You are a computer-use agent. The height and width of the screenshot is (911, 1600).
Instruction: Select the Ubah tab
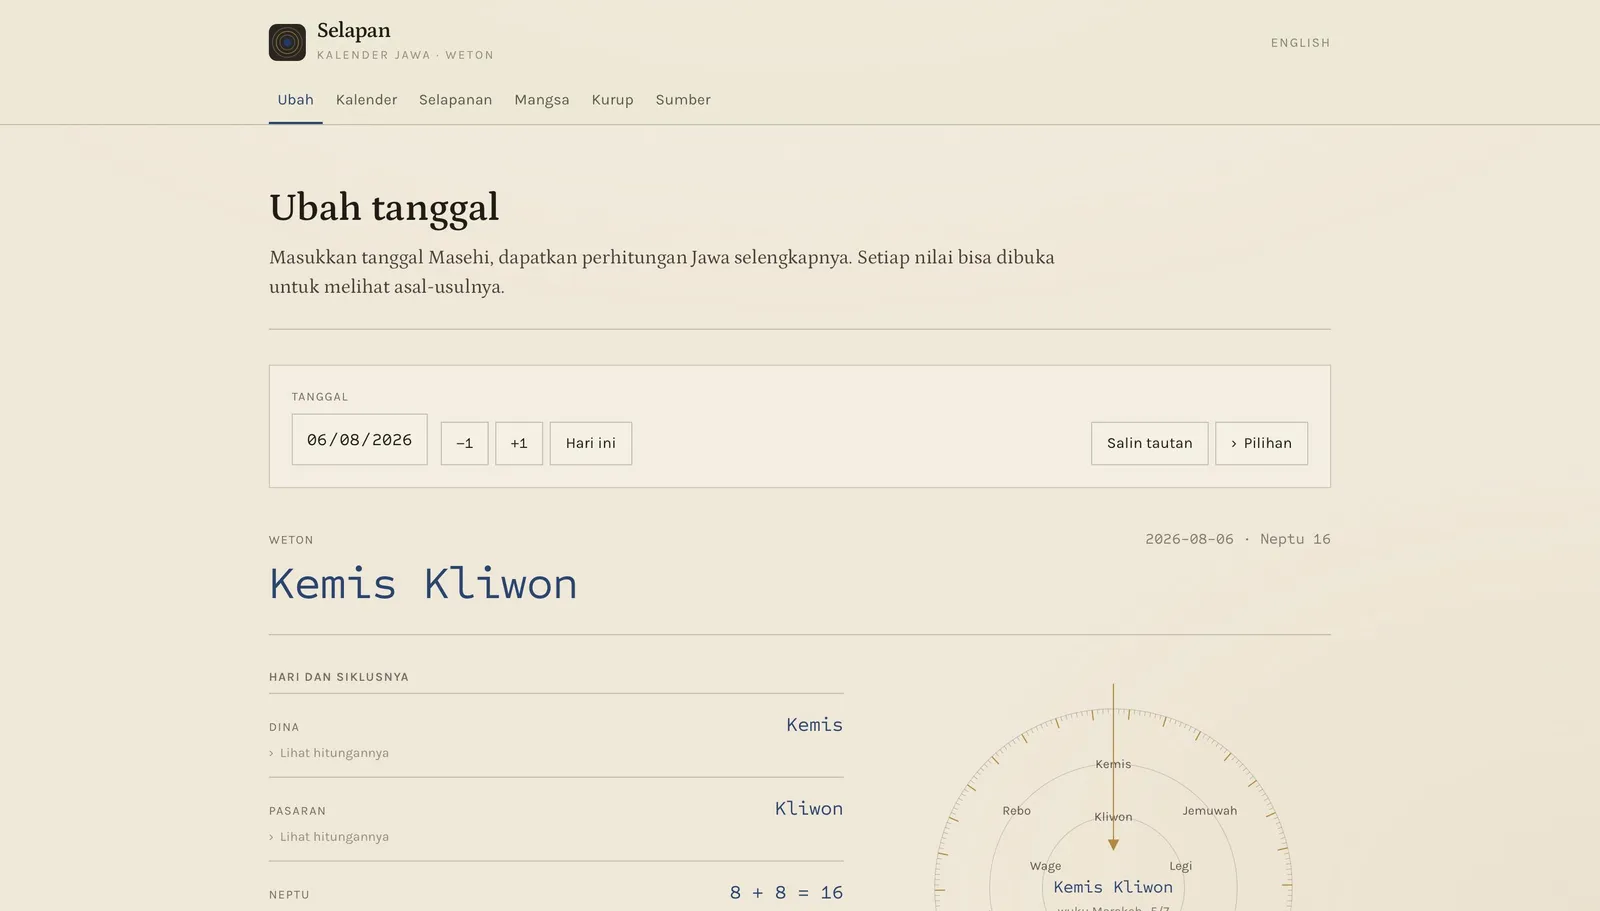(295, 100)
